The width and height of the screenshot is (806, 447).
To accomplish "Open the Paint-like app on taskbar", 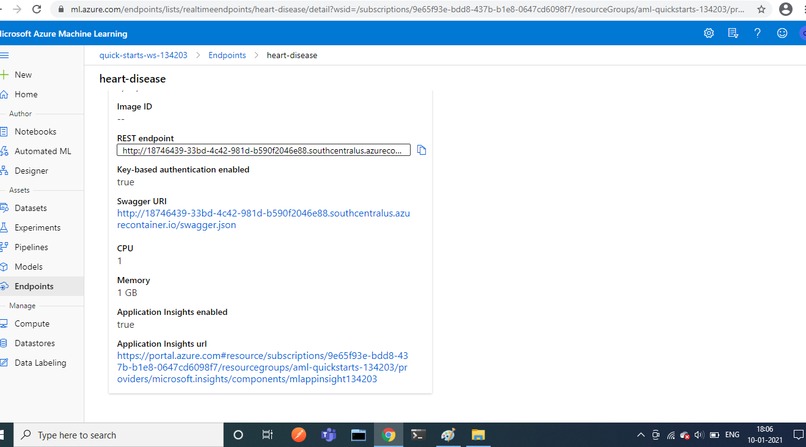I will point(448,435).
